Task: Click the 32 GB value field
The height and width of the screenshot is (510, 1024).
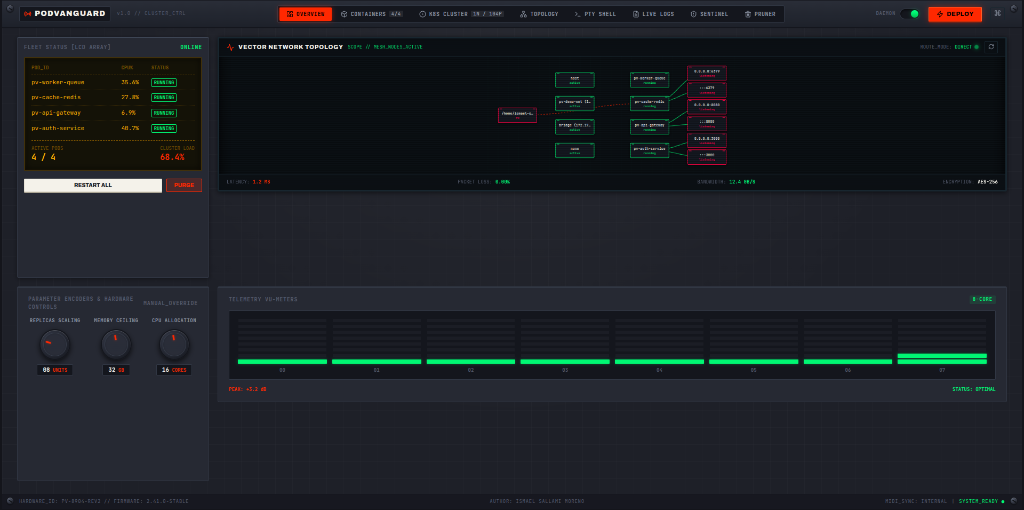Action: [116, 370]
